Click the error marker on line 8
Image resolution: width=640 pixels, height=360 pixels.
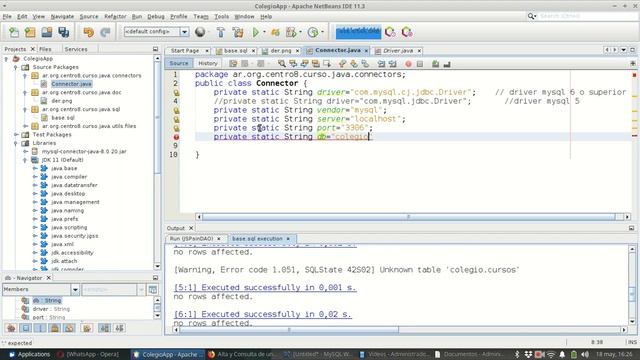[x=176, y=137]
